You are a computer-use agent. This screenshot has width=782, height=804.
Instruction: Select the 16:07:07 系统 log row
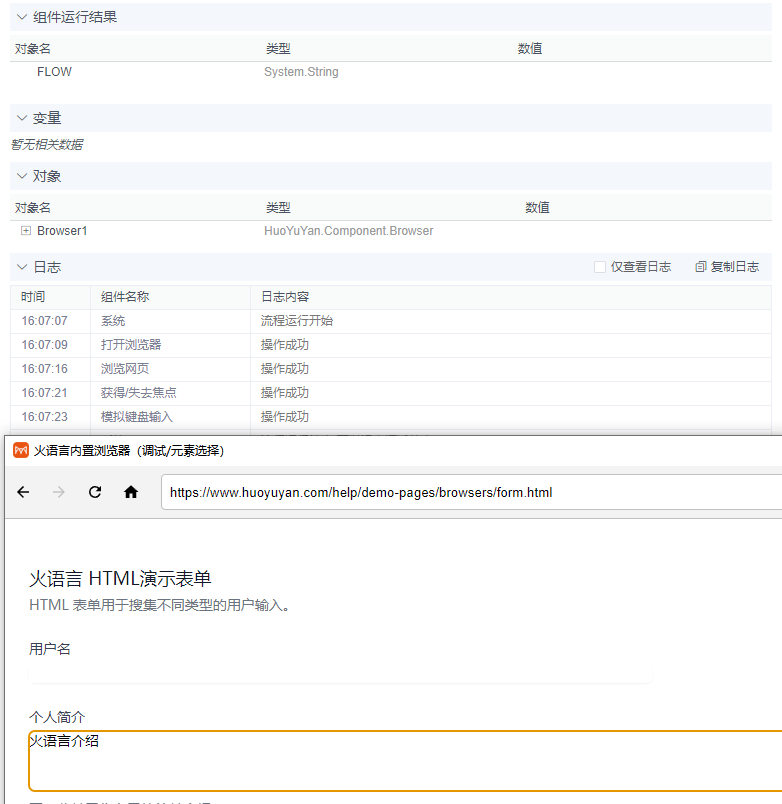(391, 321)
